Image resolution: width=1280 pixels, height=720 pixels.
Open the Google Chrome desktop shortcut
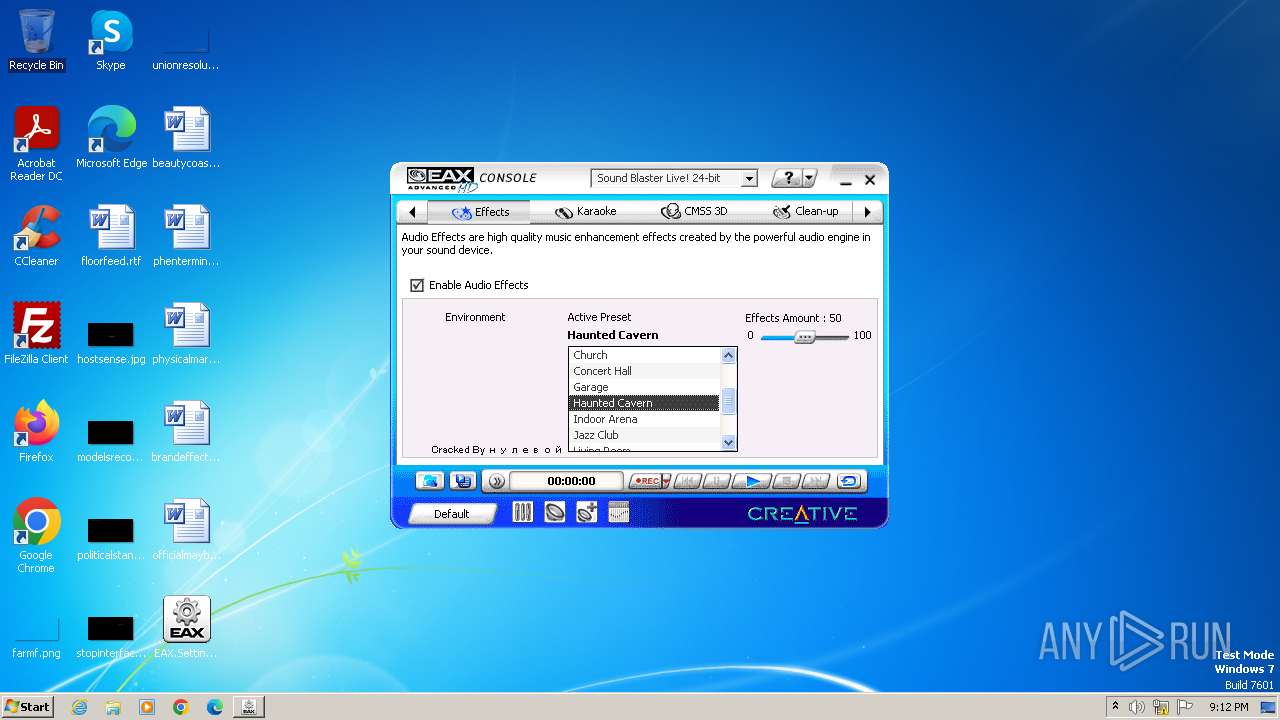pos(36,537)
